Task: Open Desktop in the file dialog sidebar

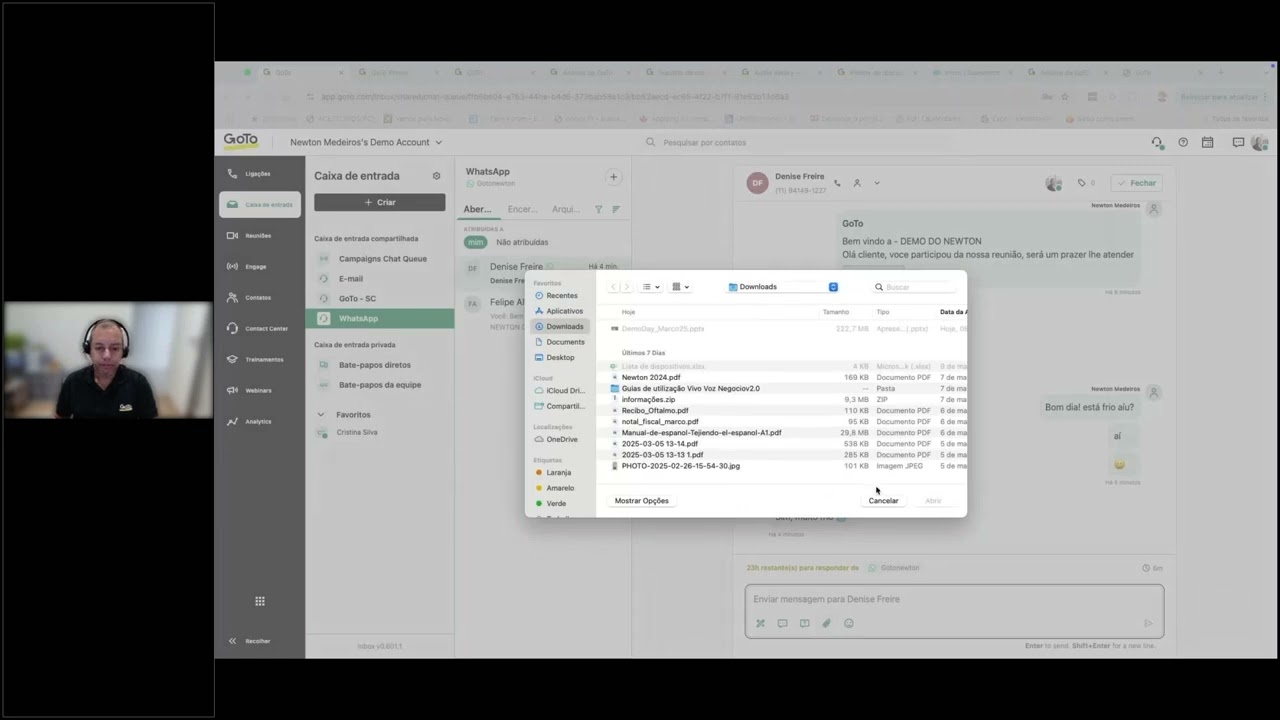Action: tap(561, 357)
